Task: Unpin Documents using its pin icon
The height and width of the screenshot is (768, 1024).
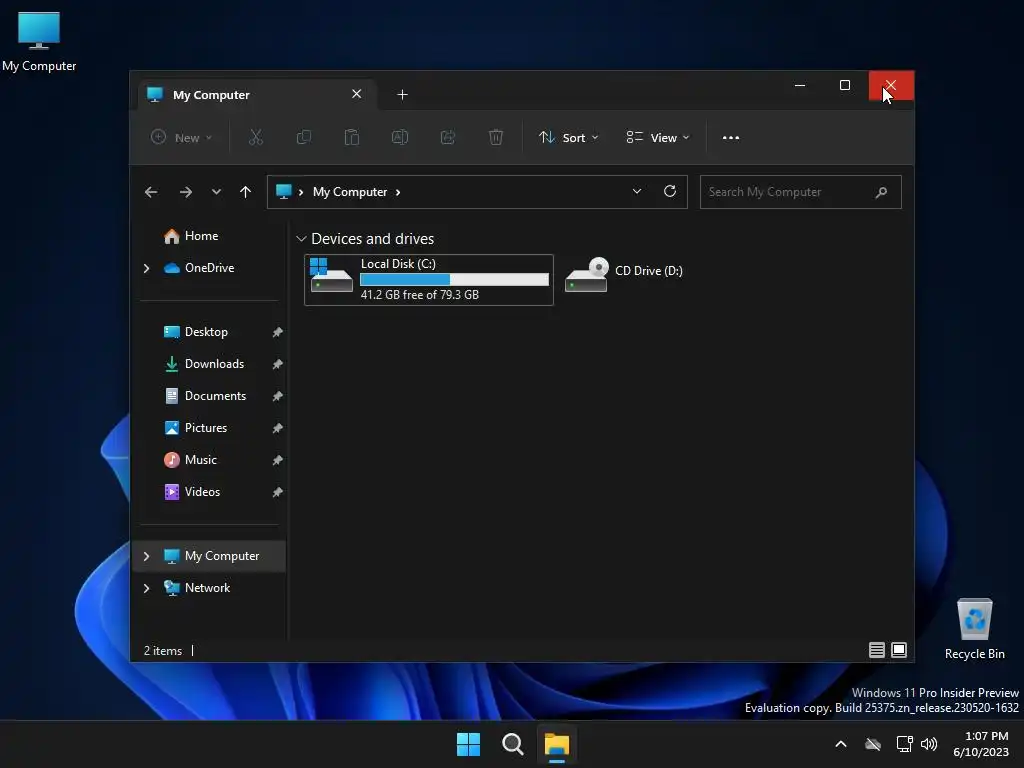Action: [x=278, y=396]
